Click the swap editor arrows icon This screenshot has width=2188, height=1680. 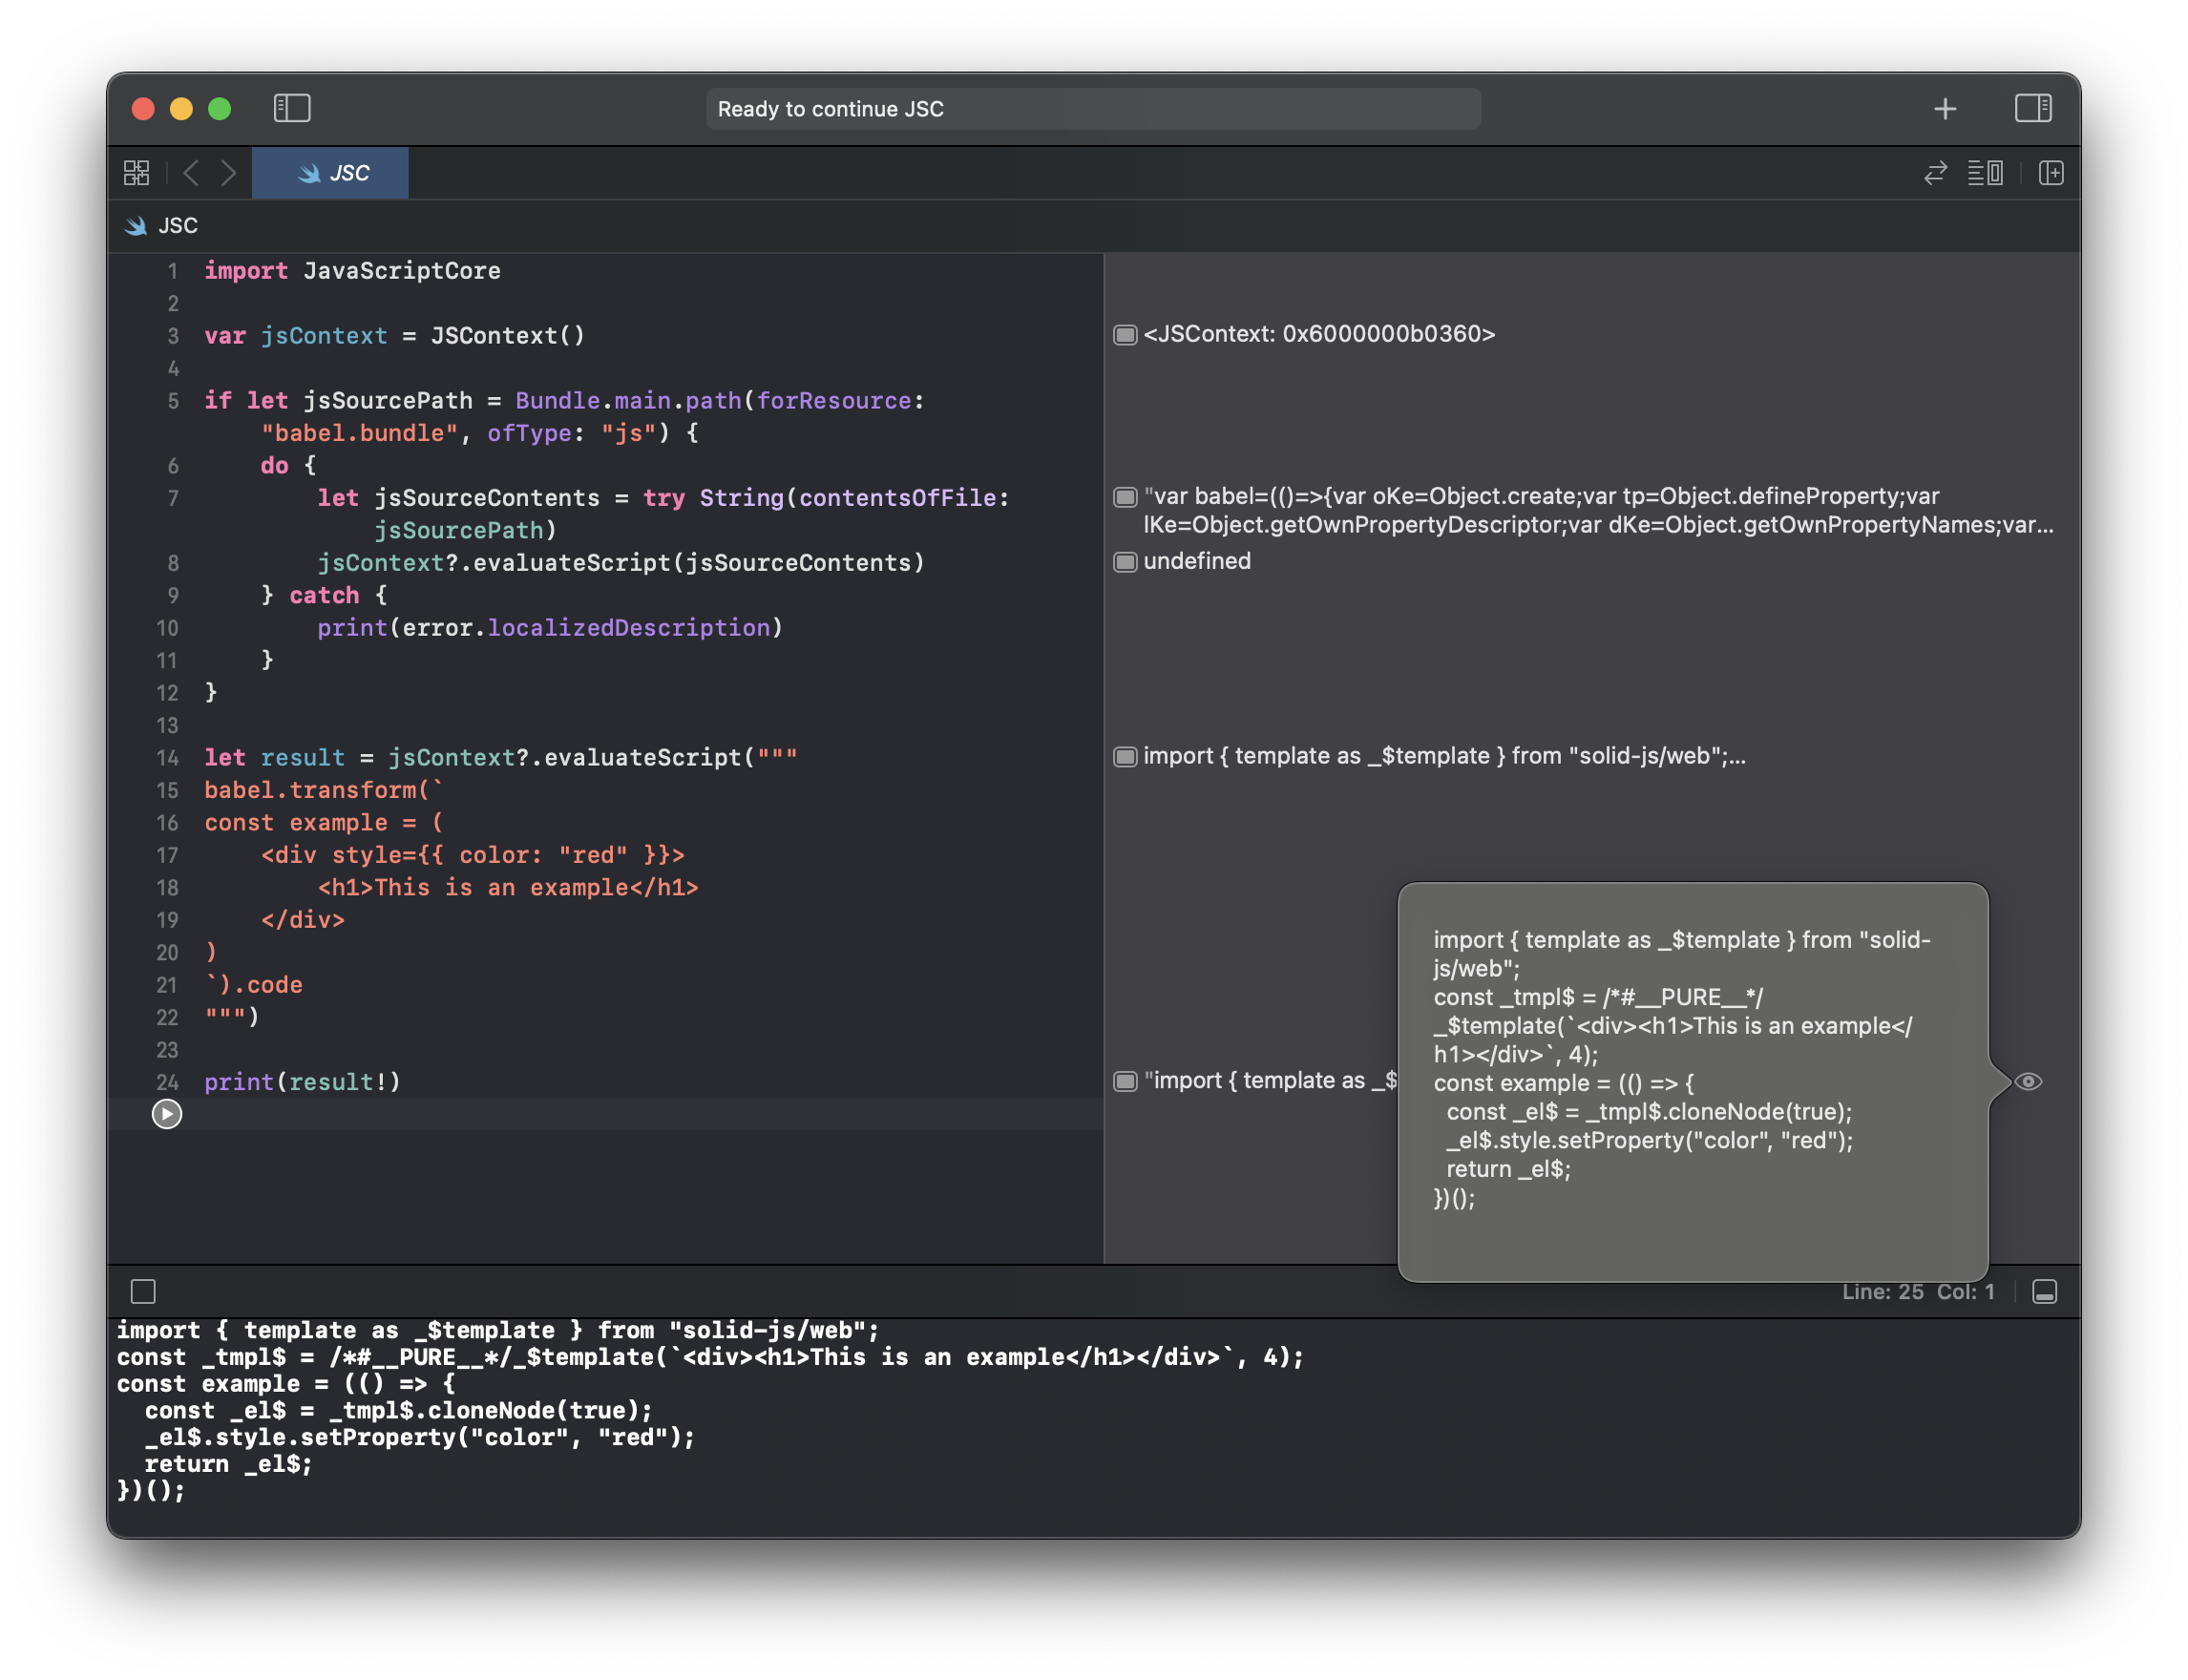pos(1935,173)
